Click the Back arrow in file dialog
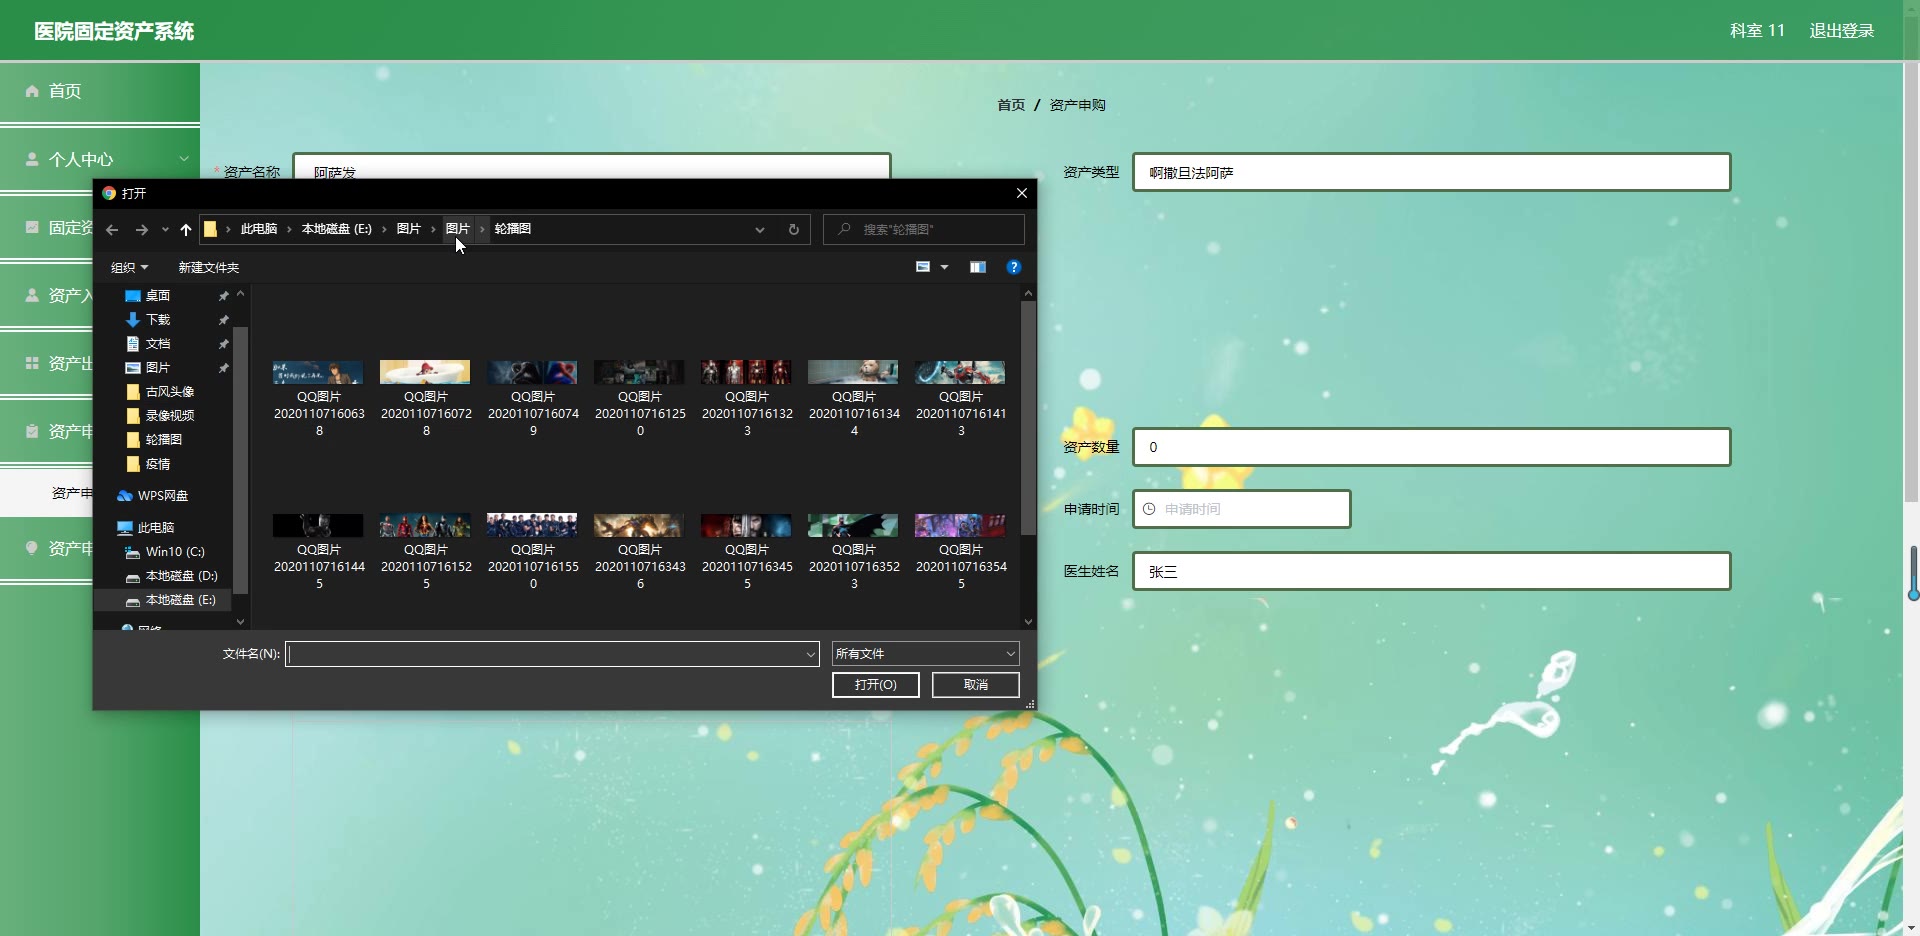 click(x=112, y=230)
